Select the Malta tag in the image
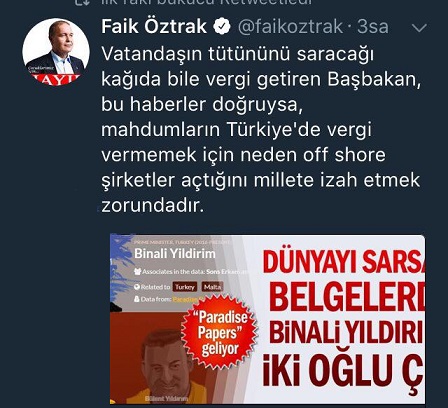 pyautogui.click(x=212, y=287)
